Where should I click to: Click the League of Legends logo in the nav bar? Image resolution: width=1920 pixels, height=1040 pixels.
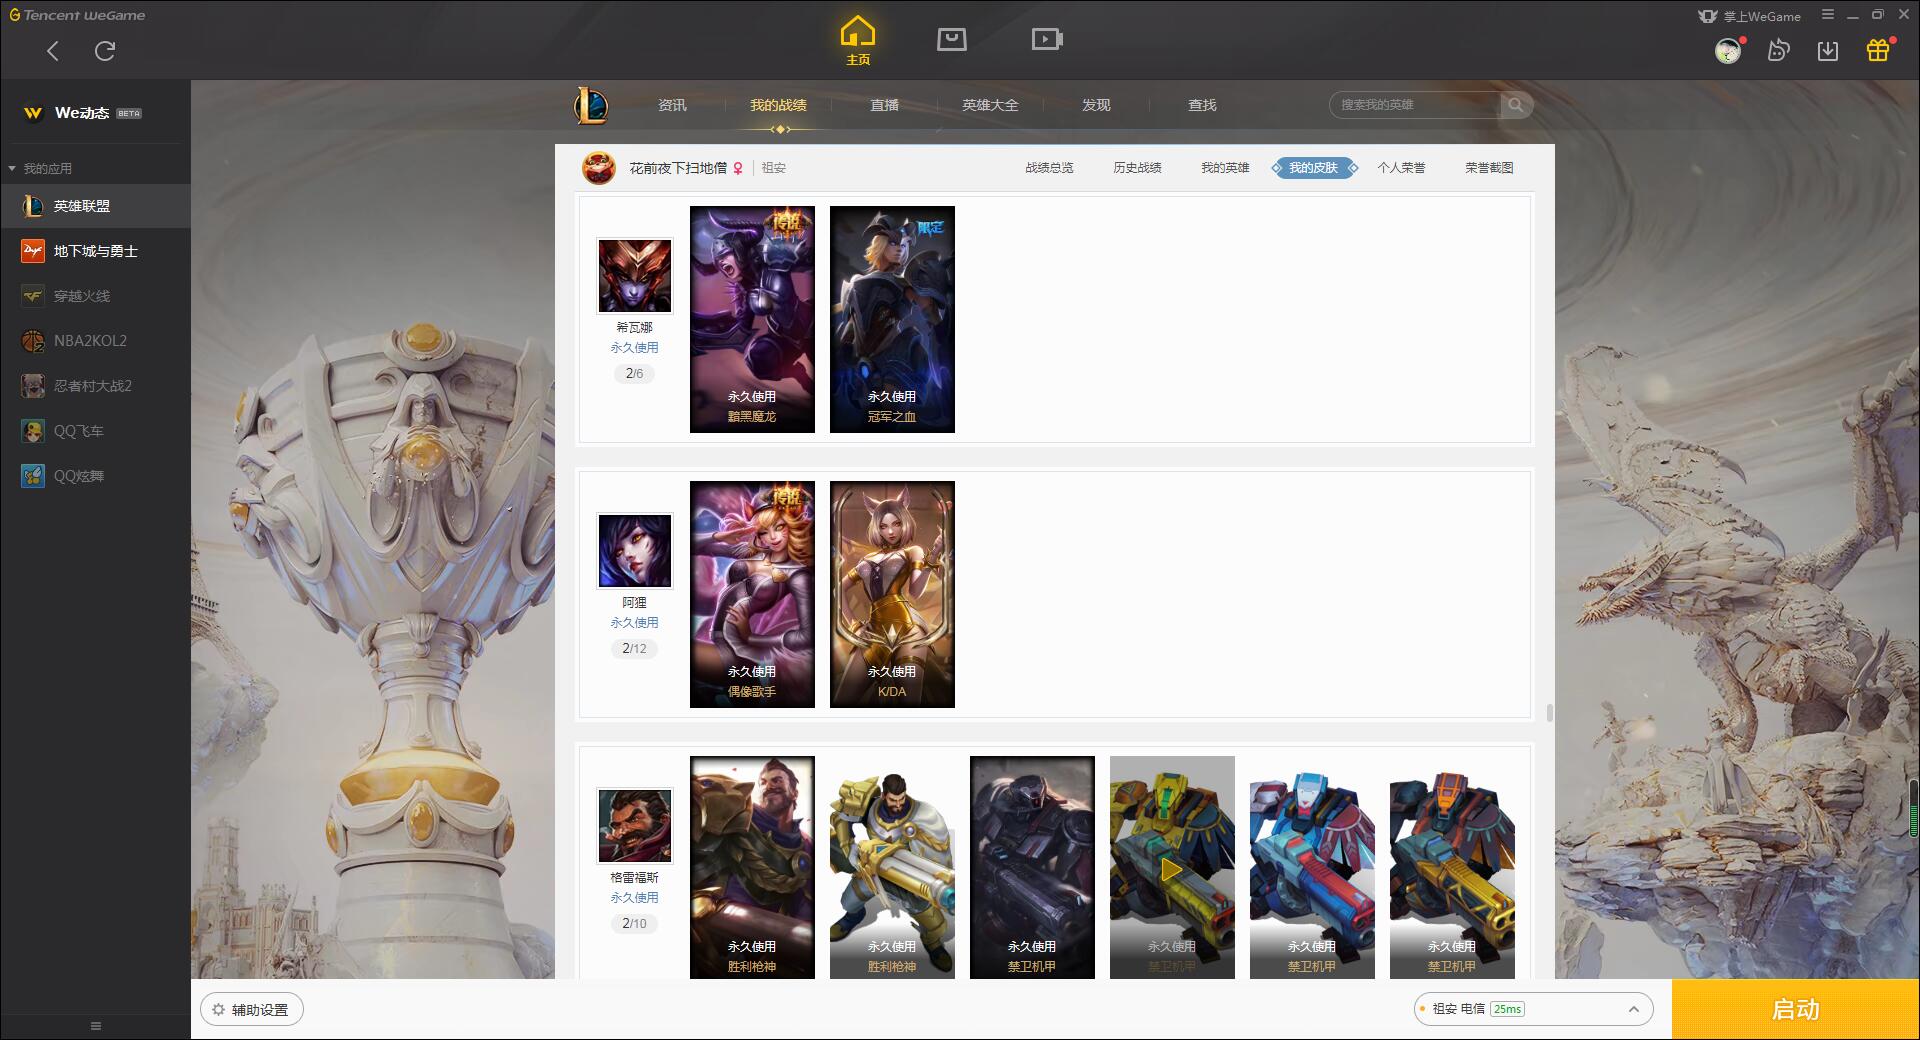click(591, 105)
